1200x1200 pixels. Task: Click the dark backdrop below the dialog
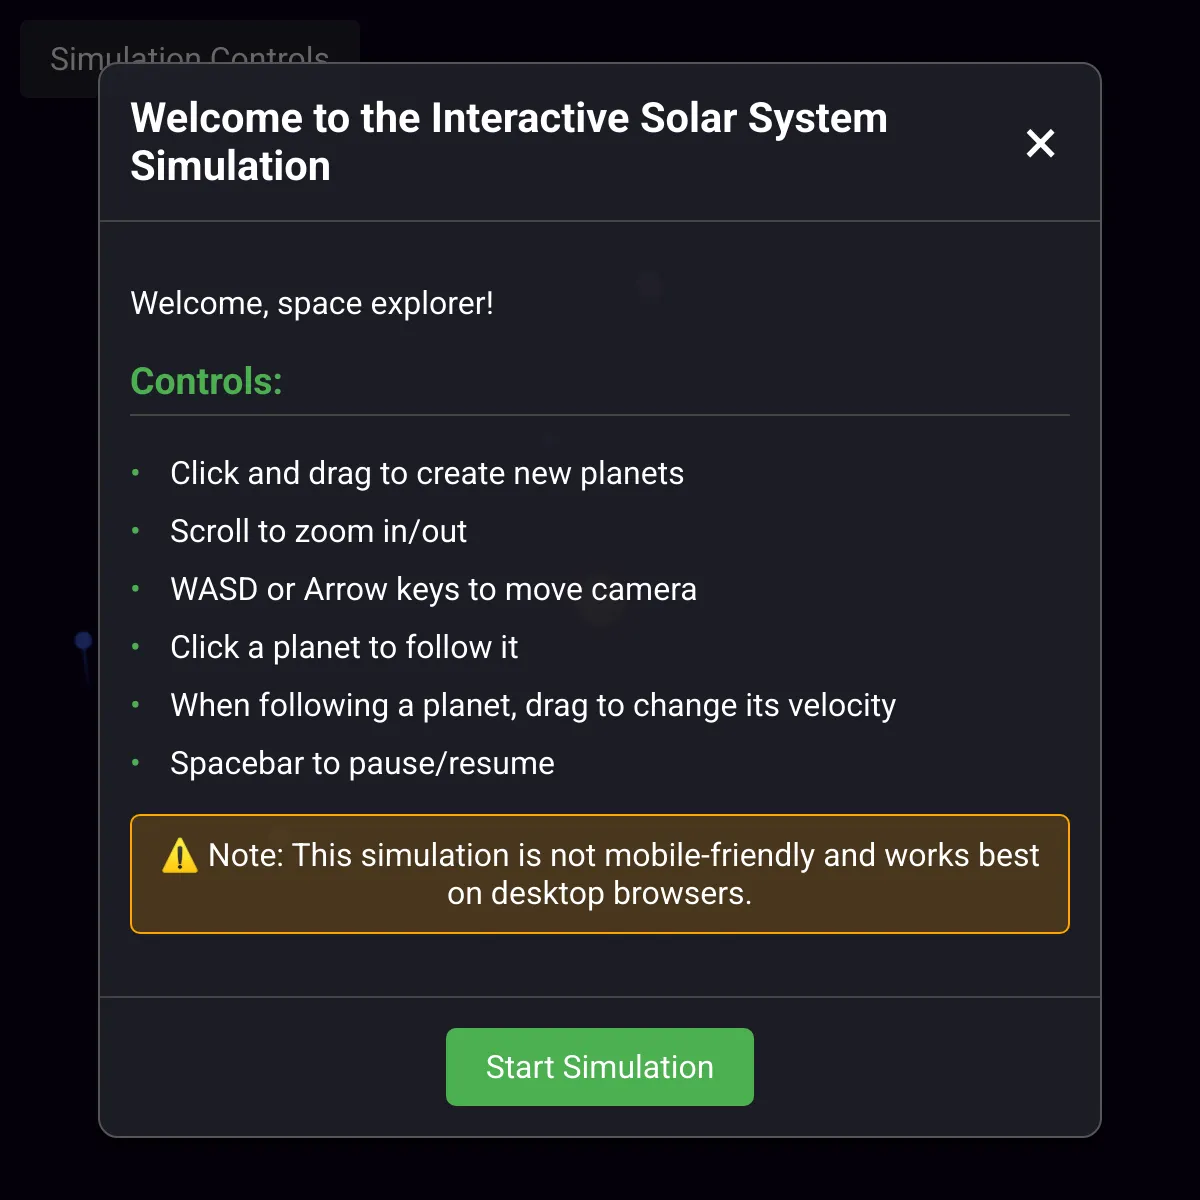tap(600, 1170)
